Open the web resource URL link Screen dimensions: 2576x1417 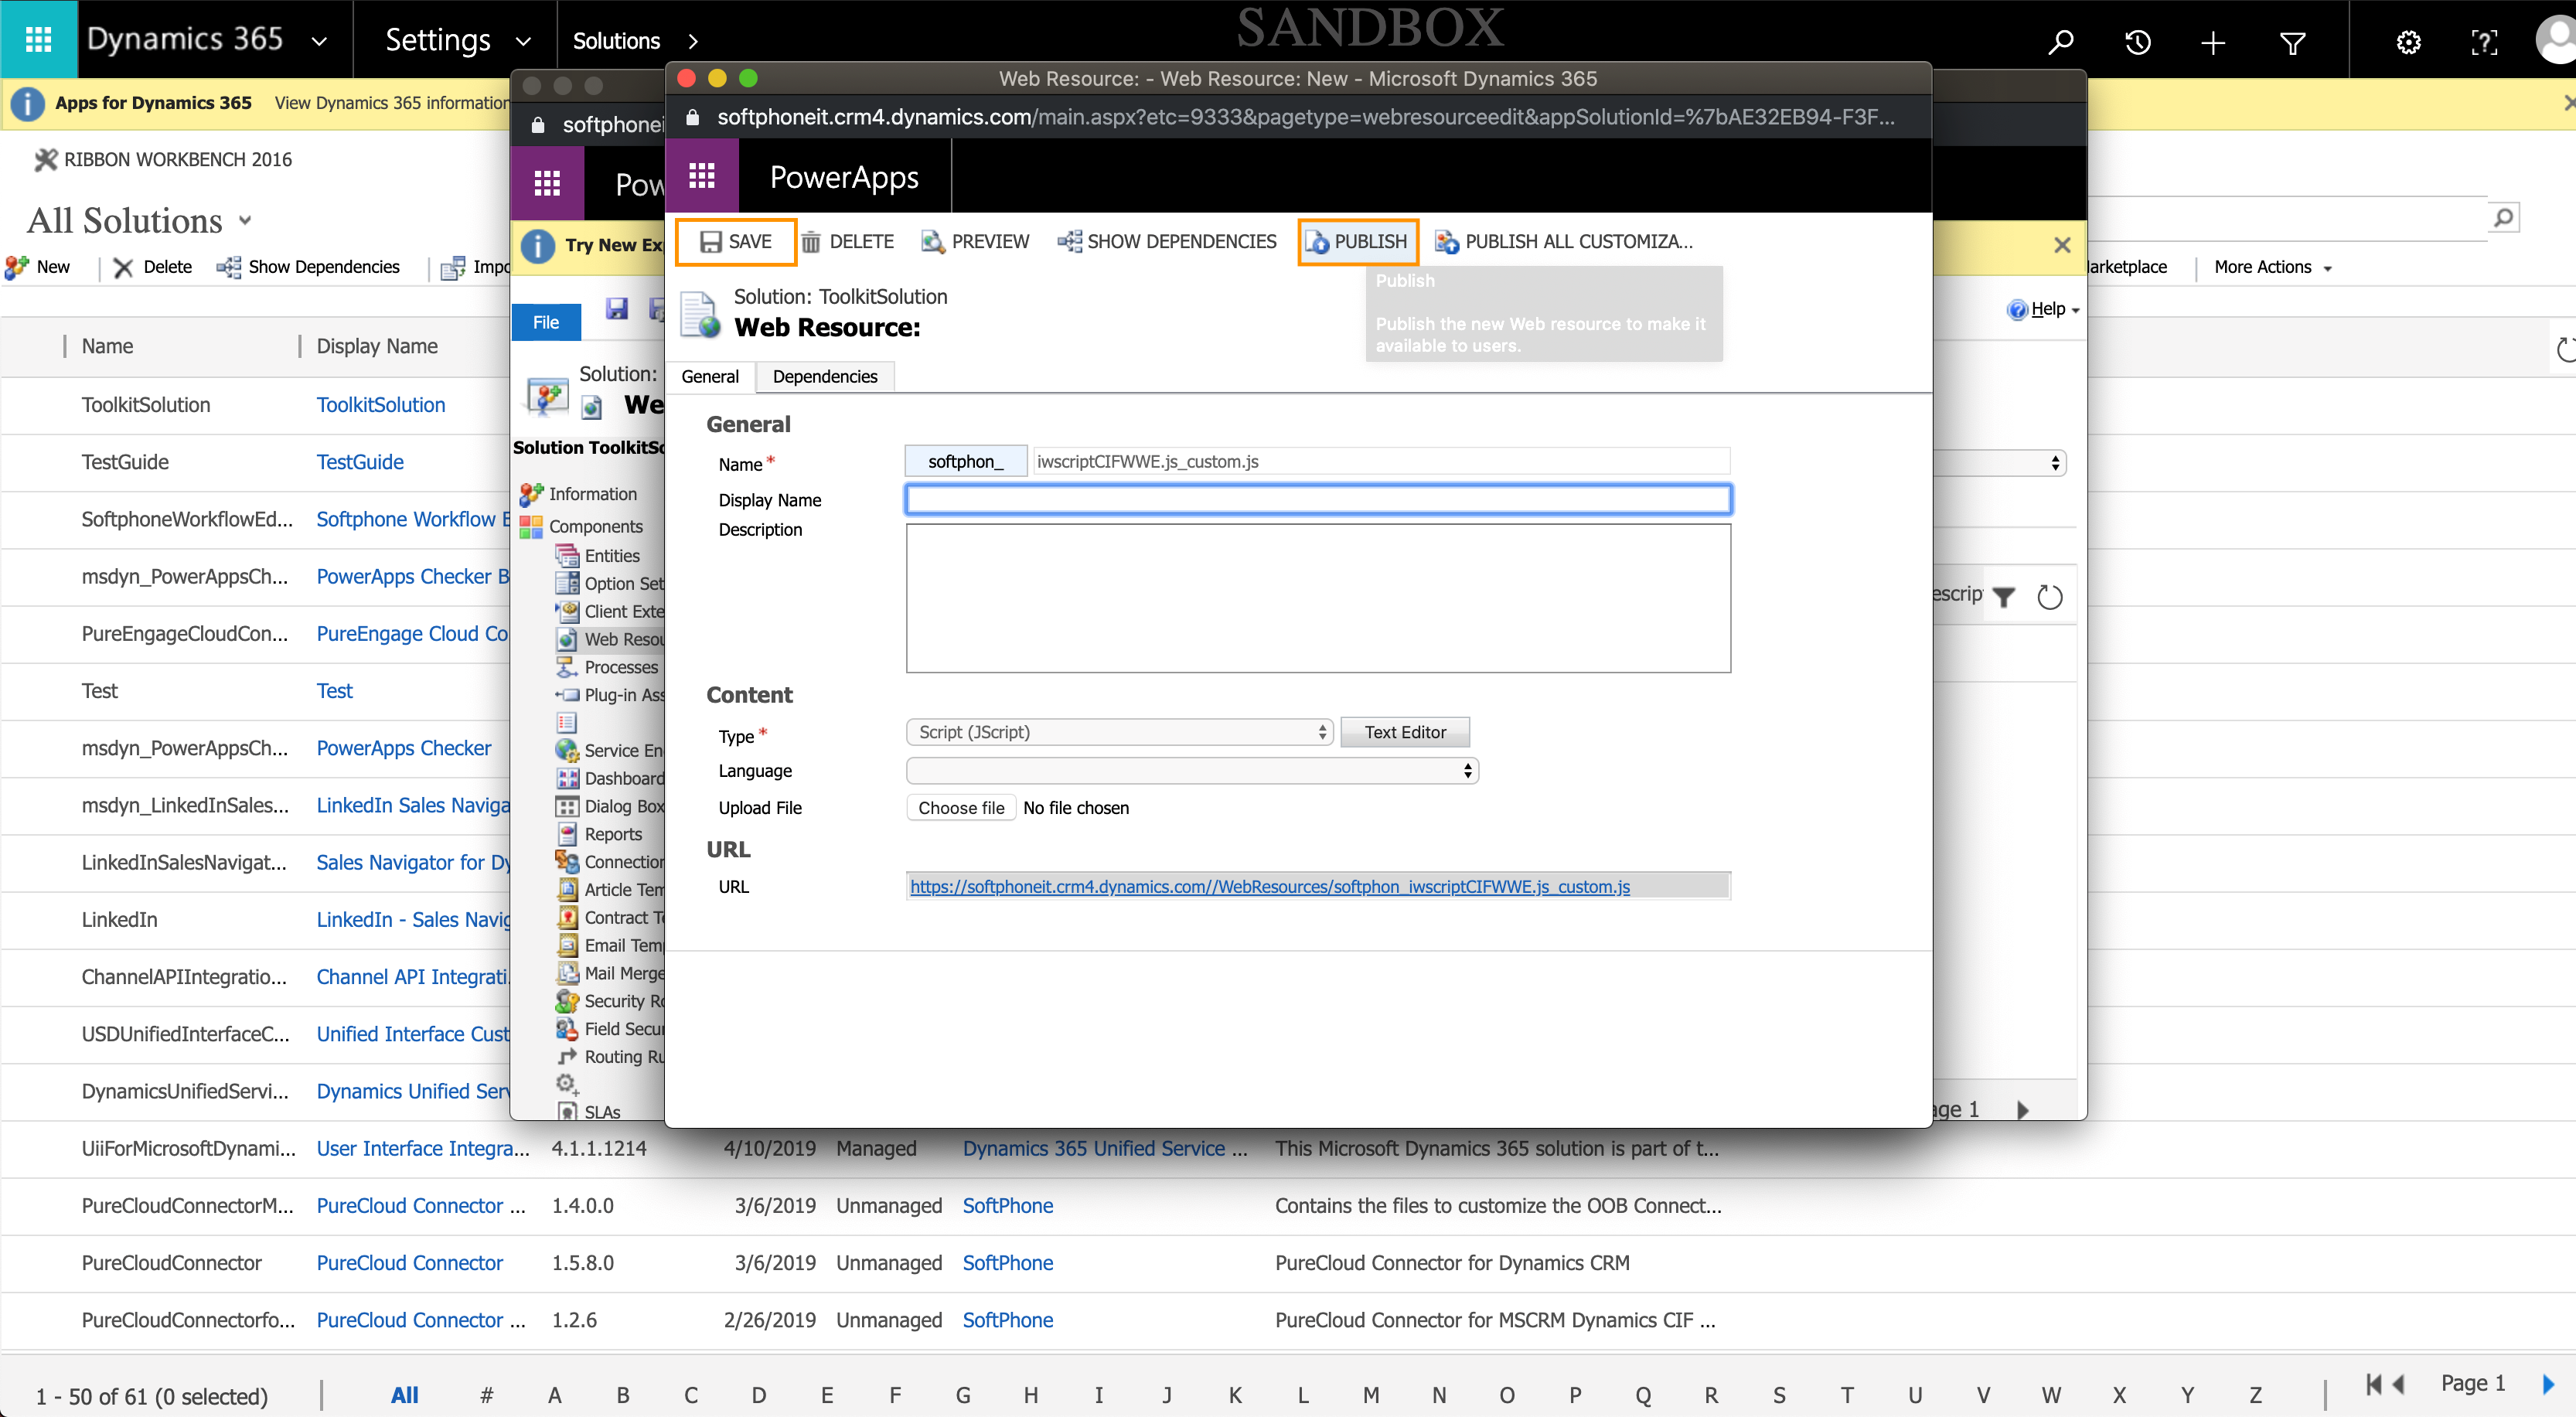point(1269,886)
